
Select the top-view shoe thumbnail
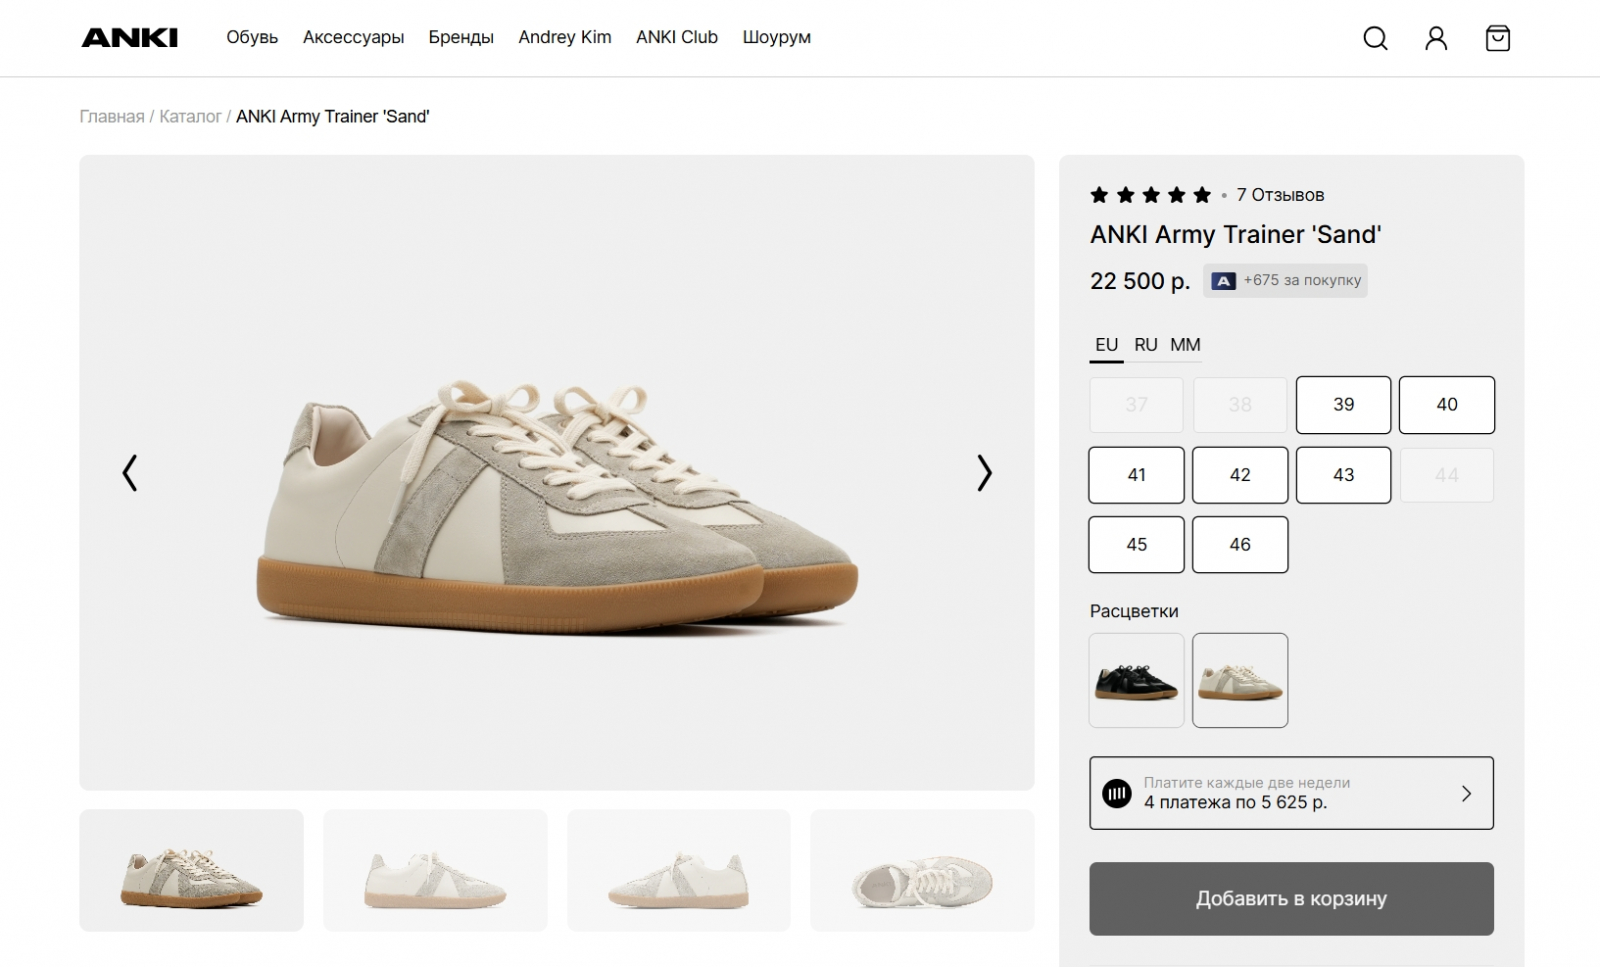point(922,871)
